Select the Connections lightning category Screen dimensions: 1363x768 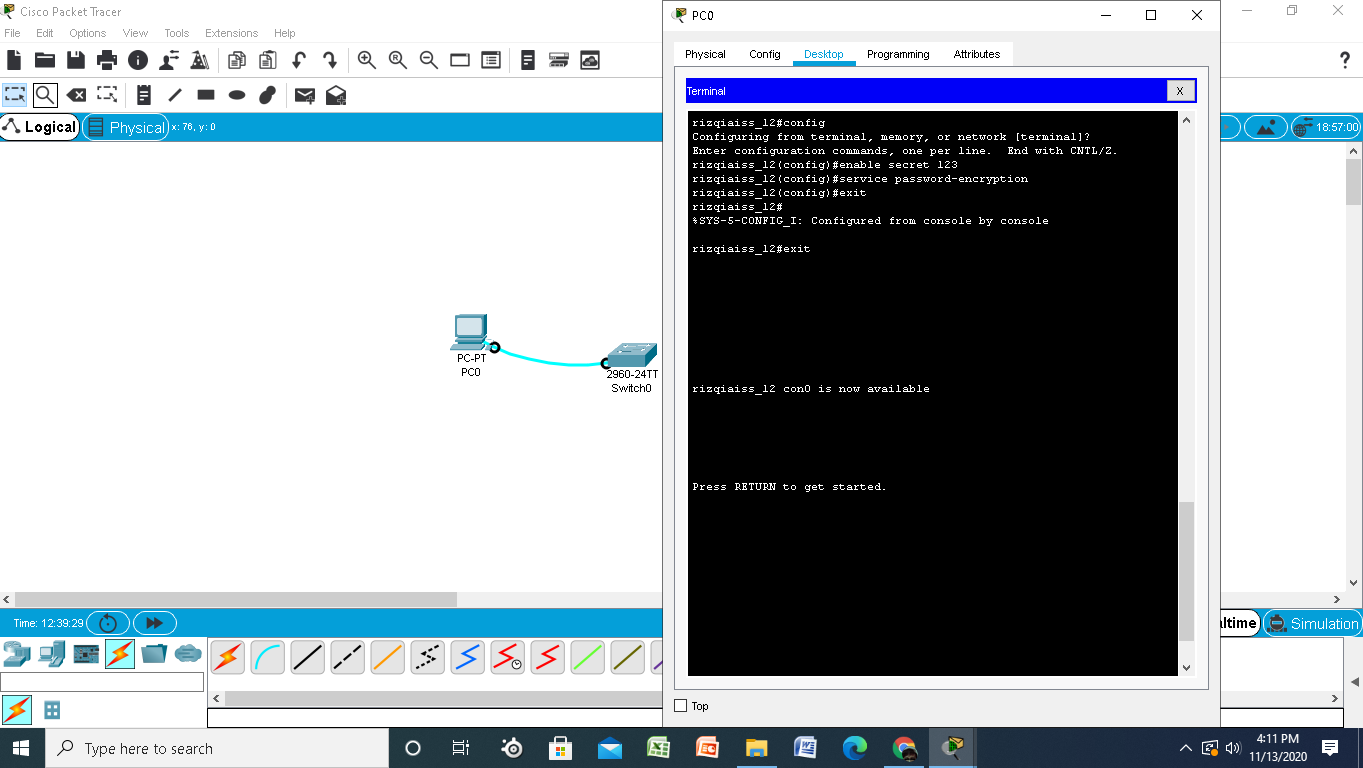pyautogui.click(x=120, y=654)
